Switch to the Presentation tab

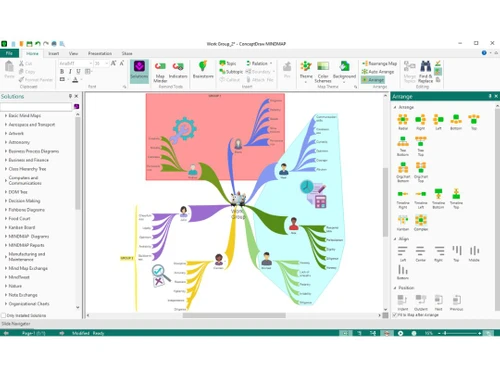coord(100,53)
